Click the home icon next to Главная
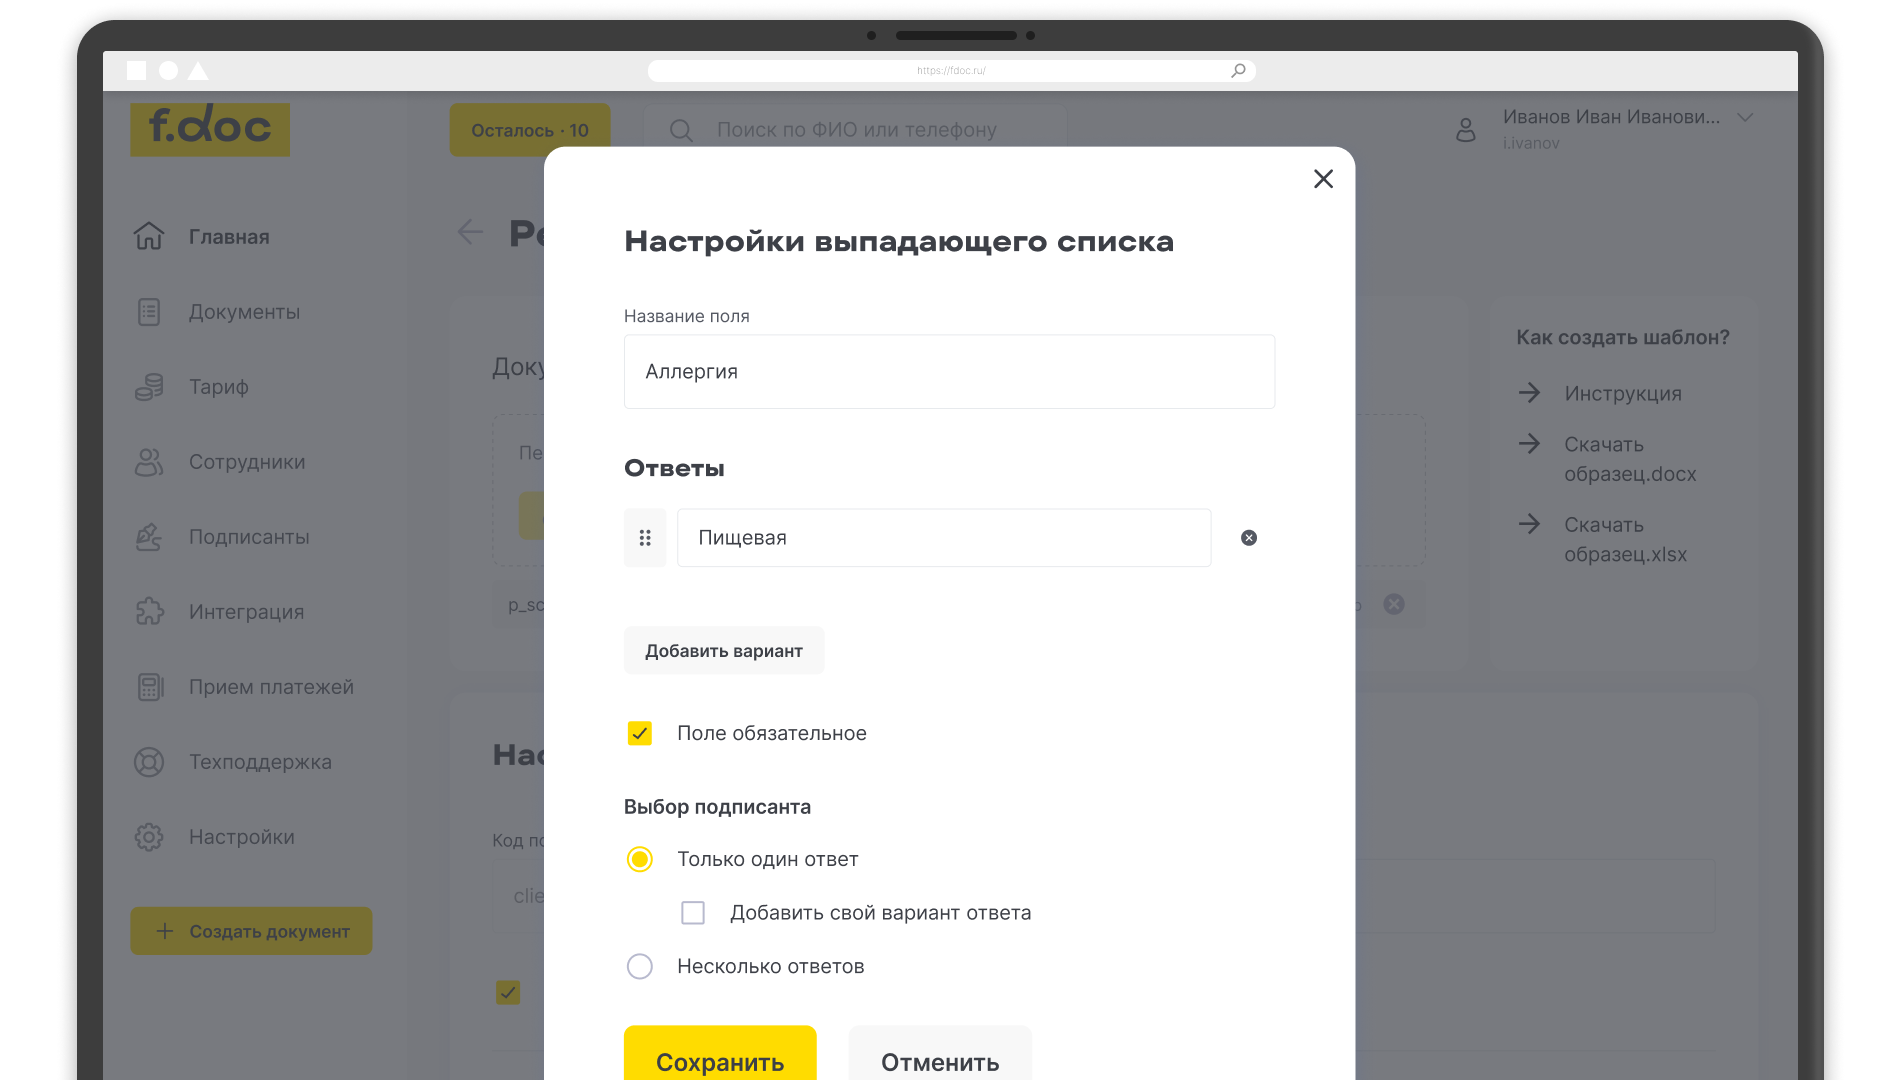The width and height of the screenshot is (1901, 1080). click(x=149, y=236)
